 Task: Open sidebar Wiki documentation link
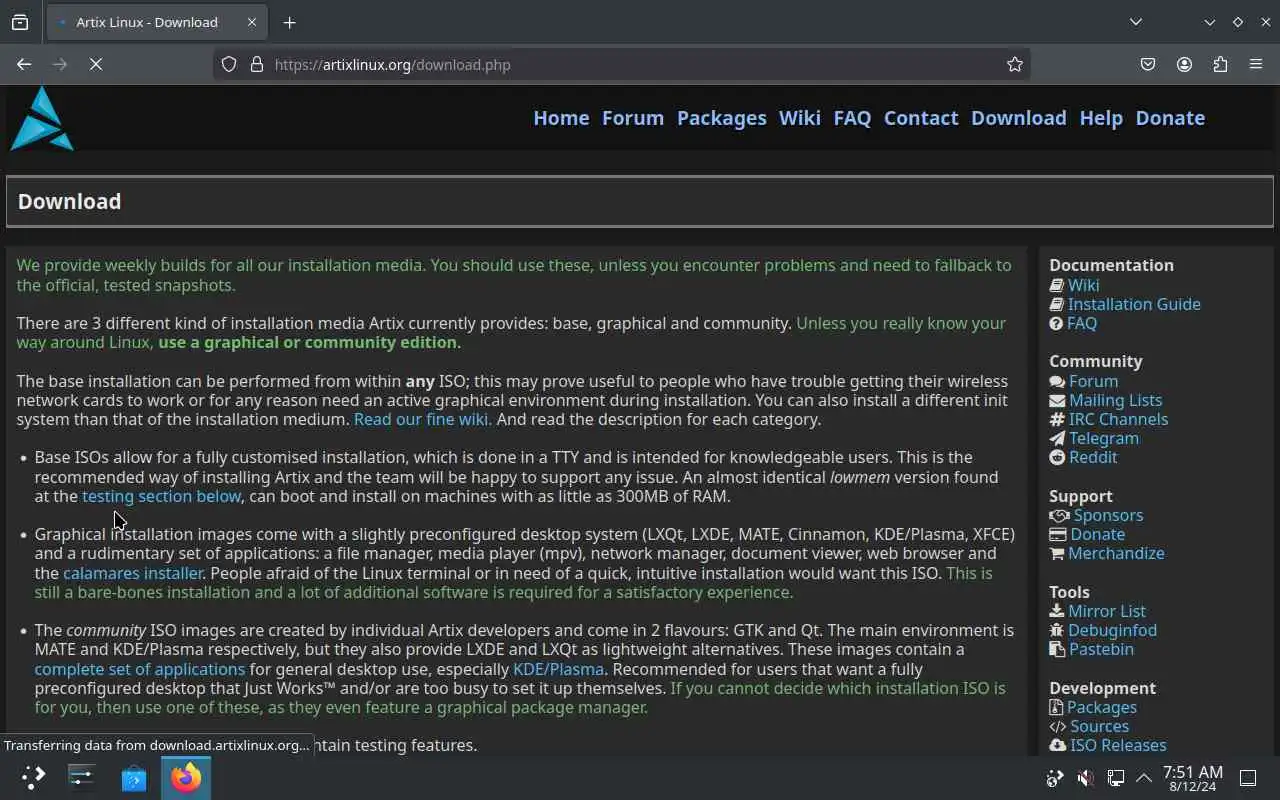tap(1083, 285)
